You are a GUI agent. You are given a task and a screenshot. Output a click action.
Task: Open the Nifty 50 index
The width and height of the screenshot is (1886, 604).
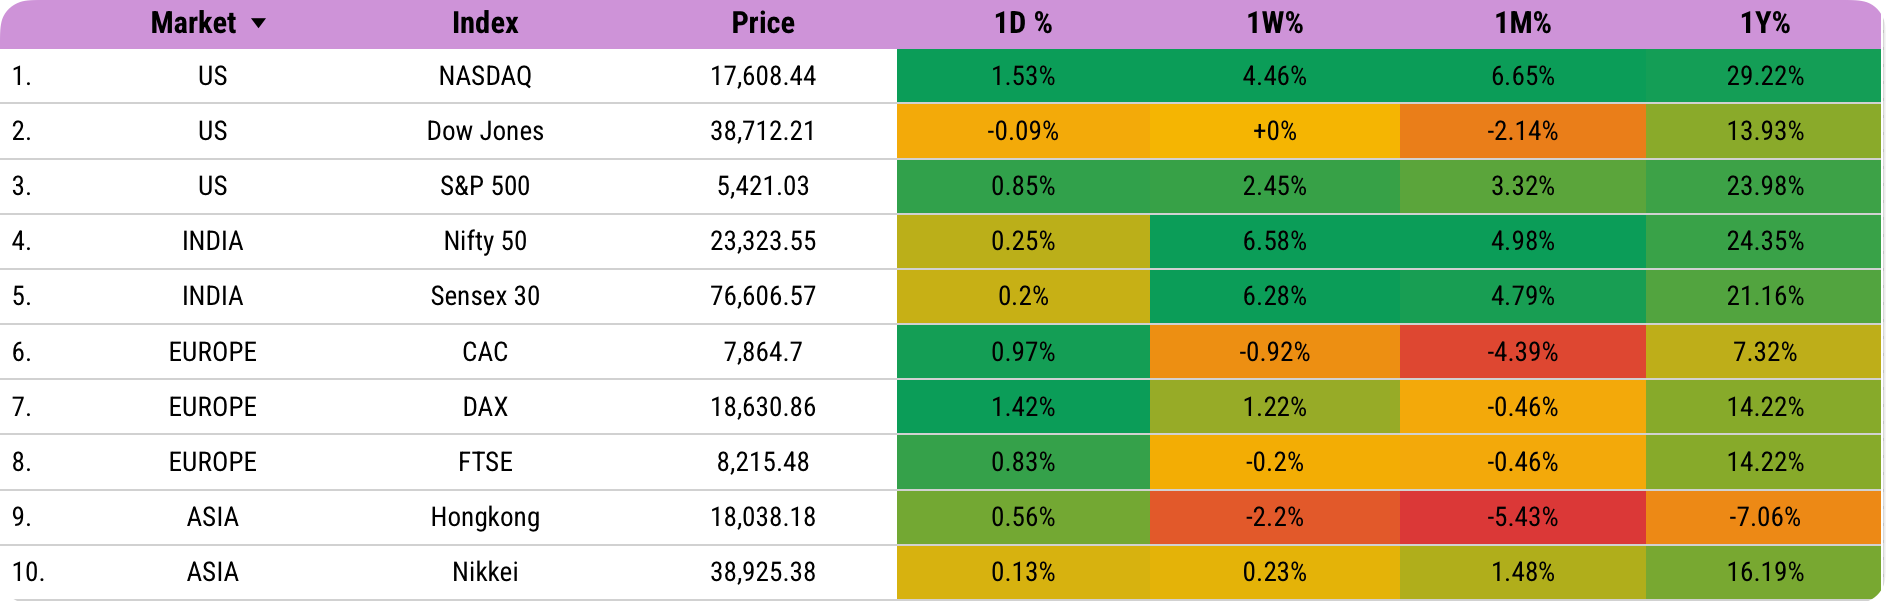485,241
